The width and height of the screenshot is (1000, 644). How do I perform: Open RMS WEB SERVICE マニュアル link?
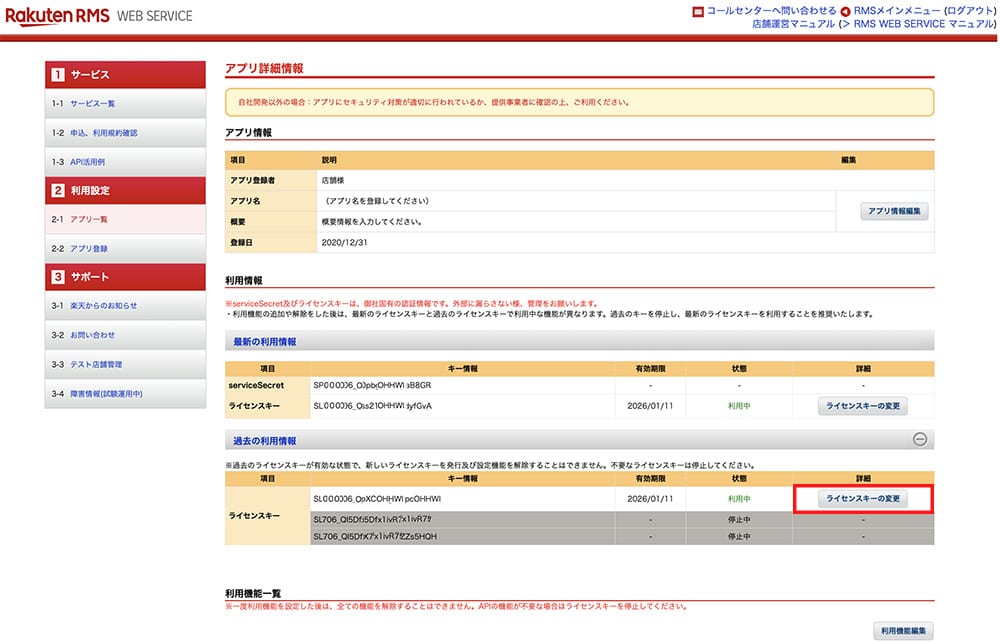[917, 24]
